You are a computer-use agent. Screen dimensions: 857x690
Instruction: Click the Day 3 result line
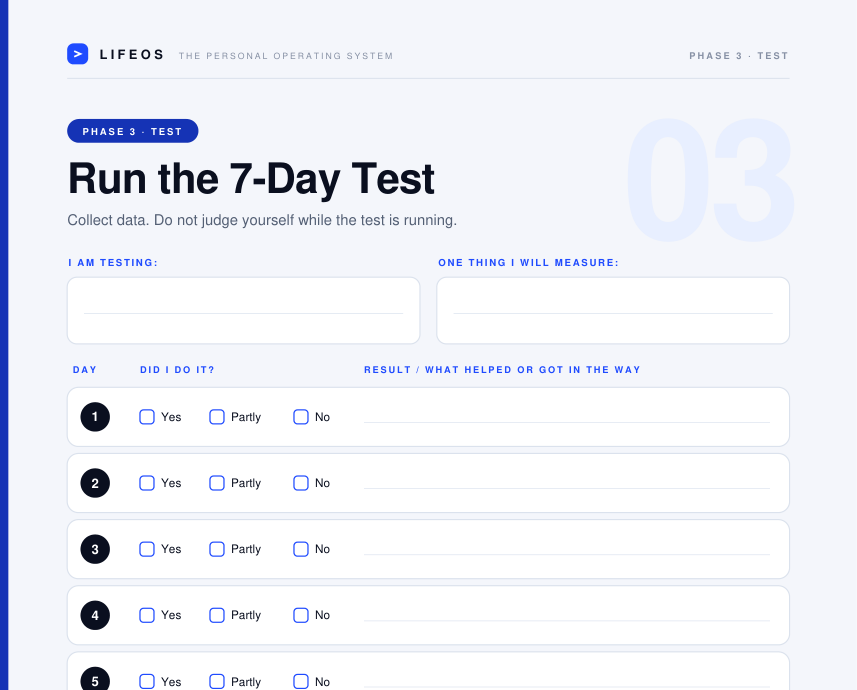pyautogui.click(x=567, y=554)
